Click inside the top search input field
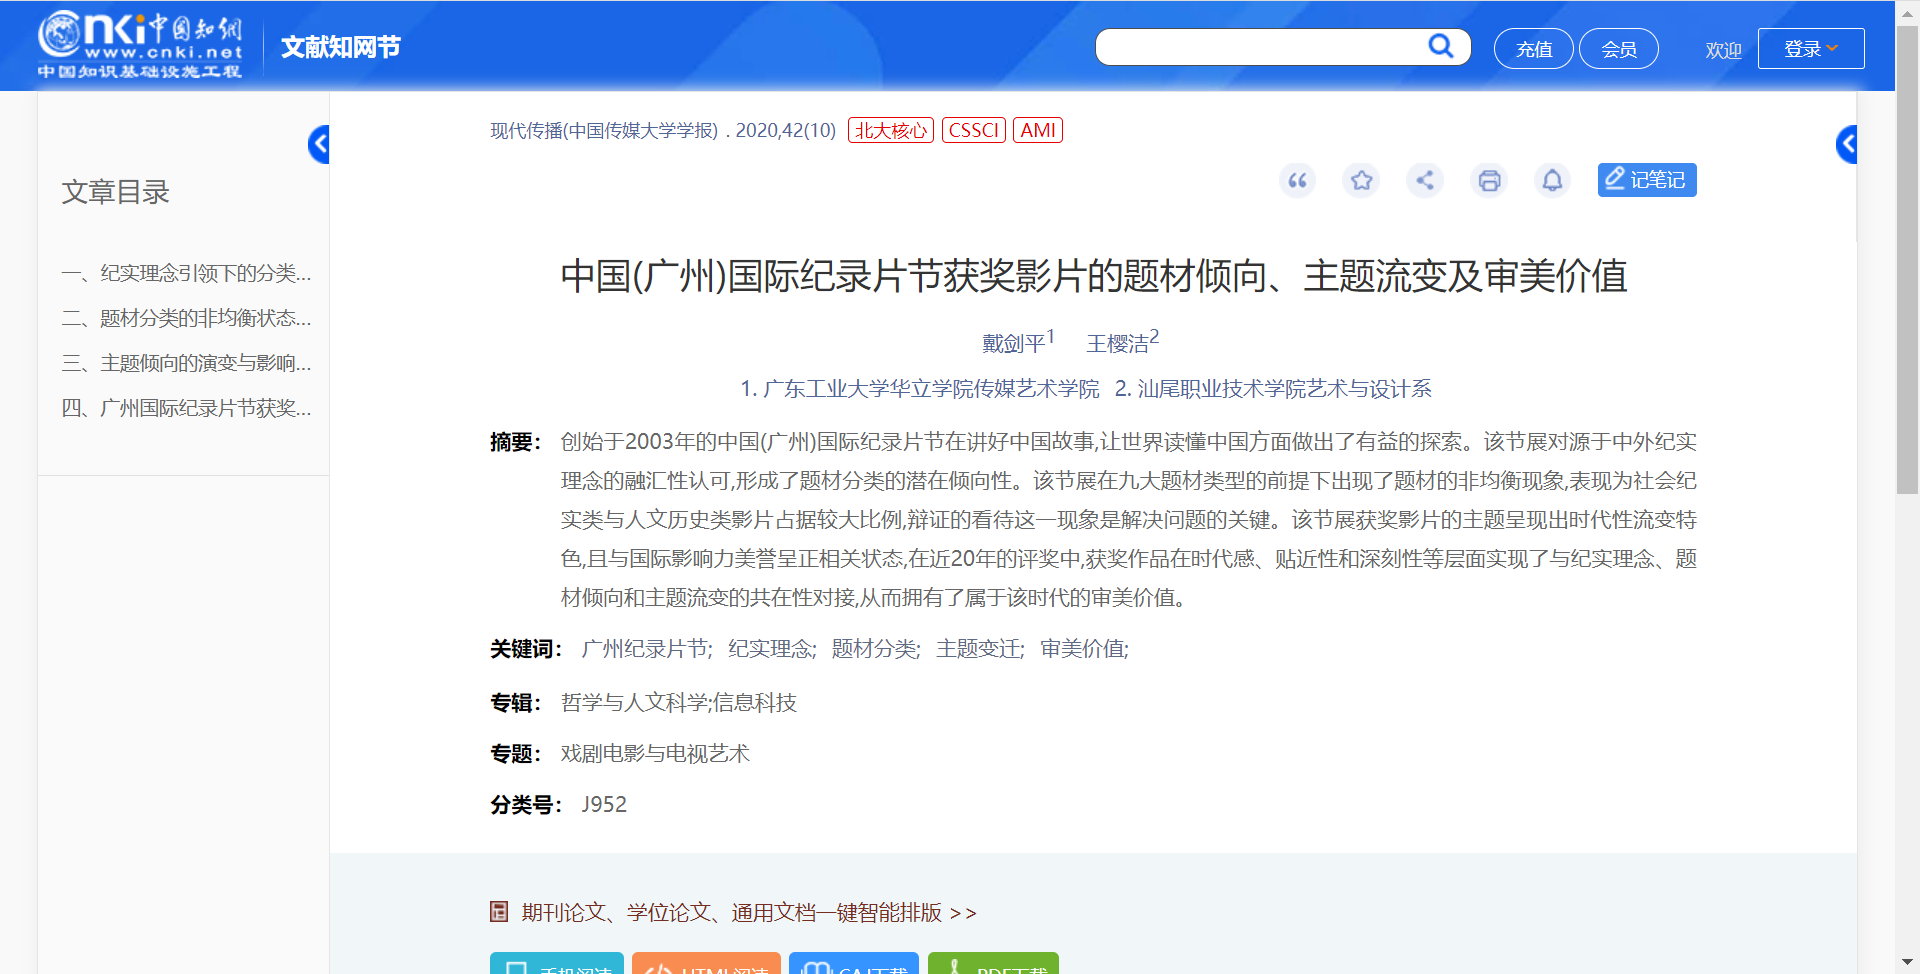The width and height of the screenshot is (1920, 974). tap(1260, 46)
